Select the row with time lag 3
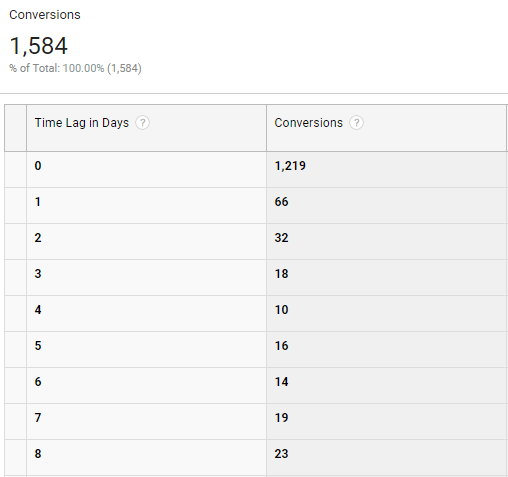Viewport: 508px width, 477px height. pos(256,277)
